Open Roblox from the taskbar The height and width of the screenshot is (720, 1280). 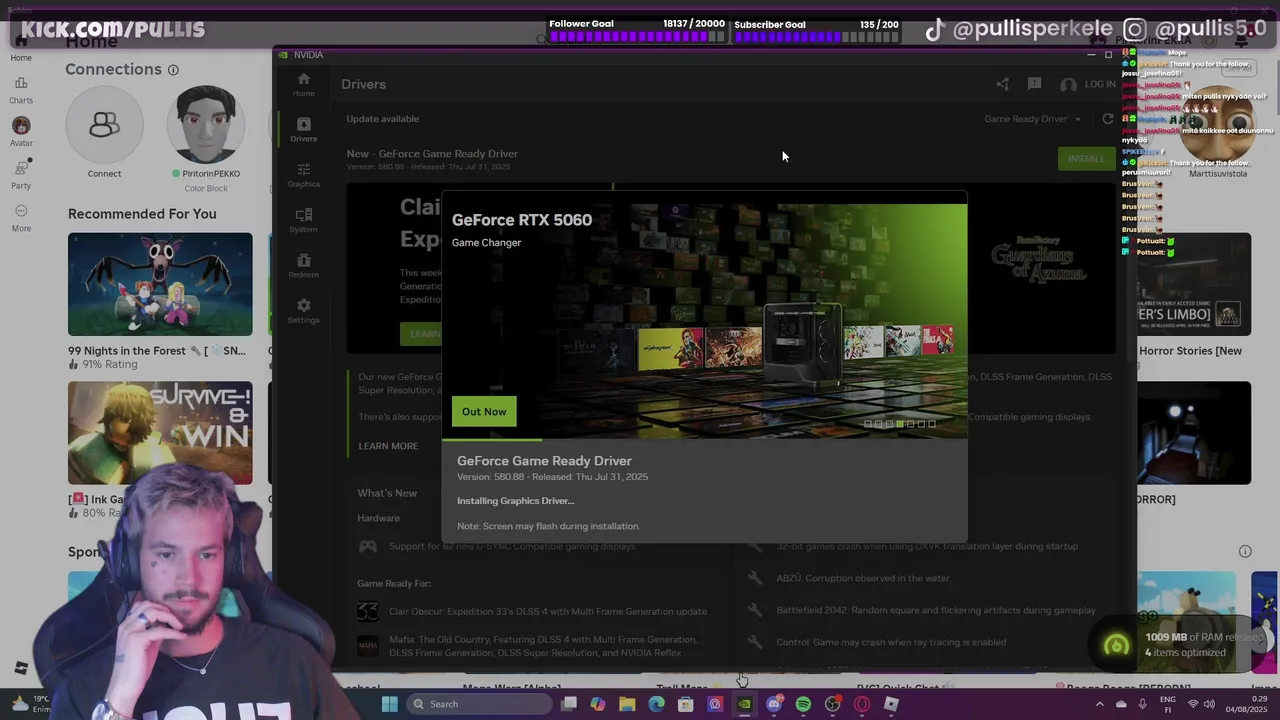(891, 704)
